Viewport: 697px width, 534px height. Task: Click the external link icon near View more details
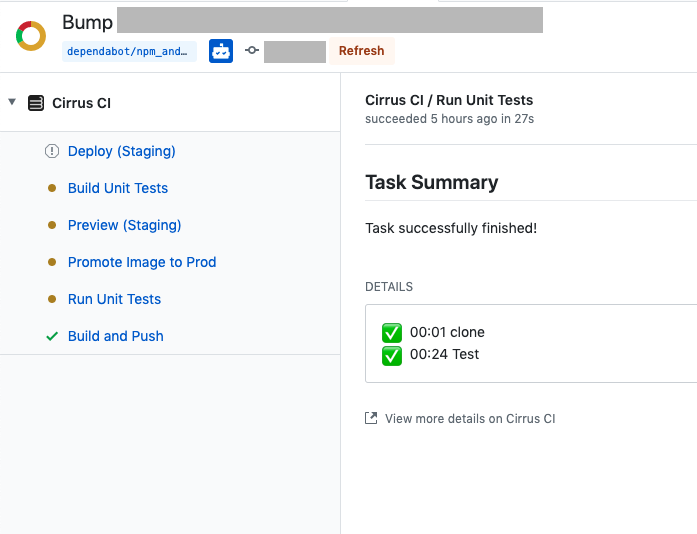[371, 418]
